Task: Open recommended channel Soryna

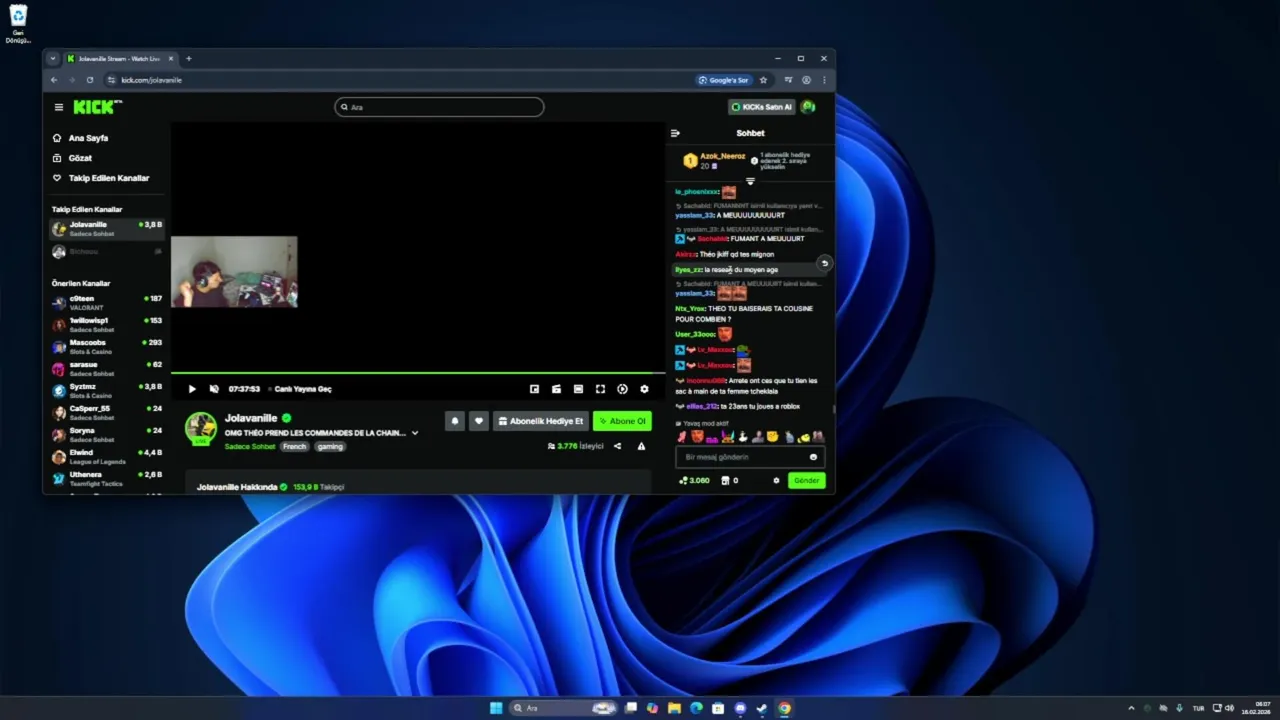Action: 107,434
